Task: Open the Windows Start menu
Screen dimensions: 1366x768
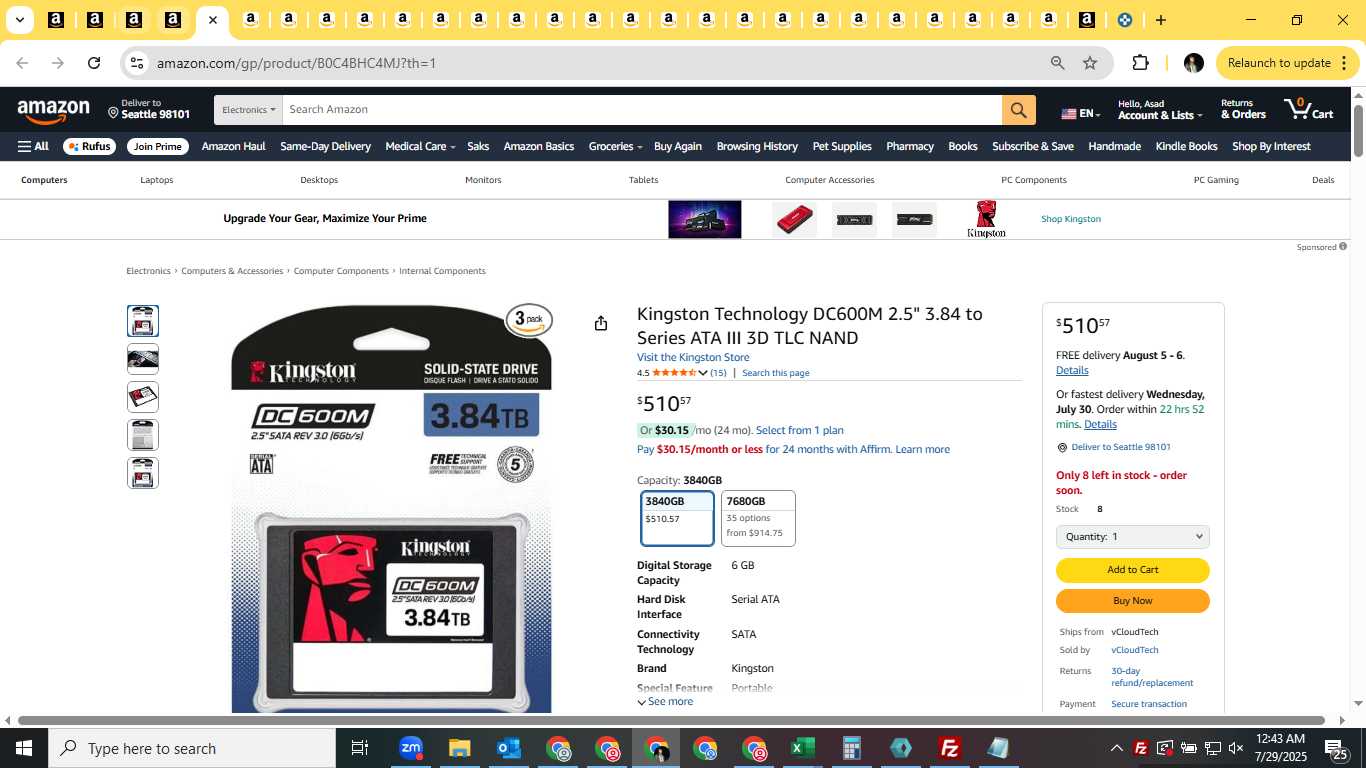Action: [24, 748]
